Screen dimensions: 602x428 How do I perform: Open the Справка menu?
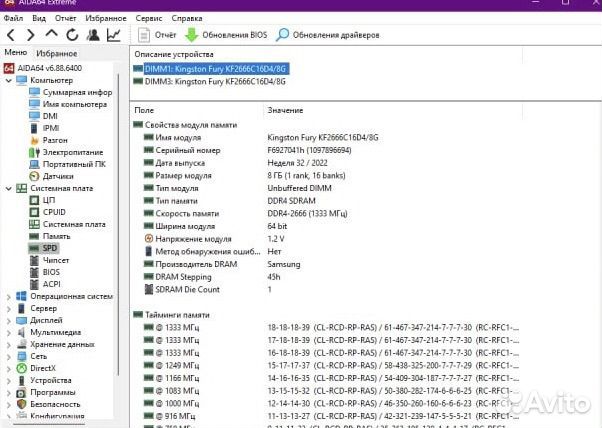pyautogui.click(x=187, y=18)
